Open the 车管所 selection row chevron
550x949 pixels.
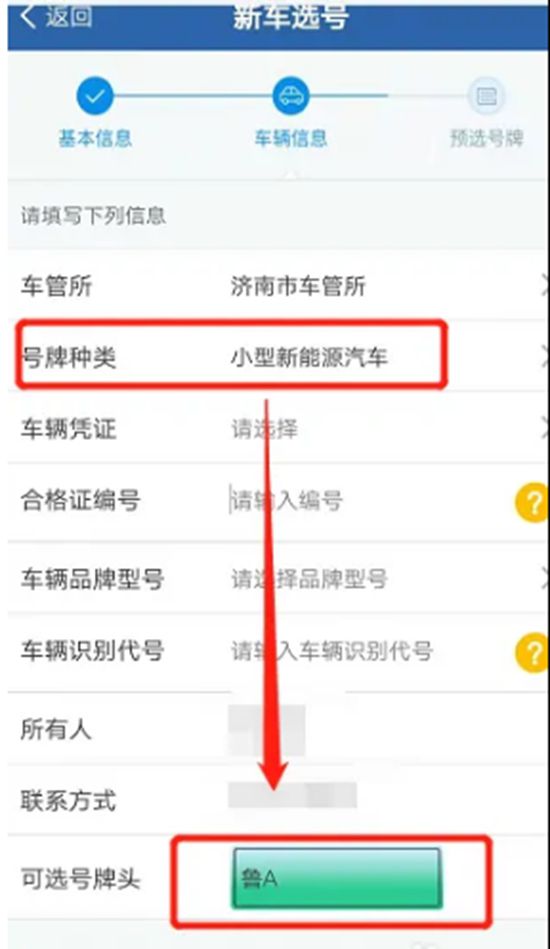(544, 286)
